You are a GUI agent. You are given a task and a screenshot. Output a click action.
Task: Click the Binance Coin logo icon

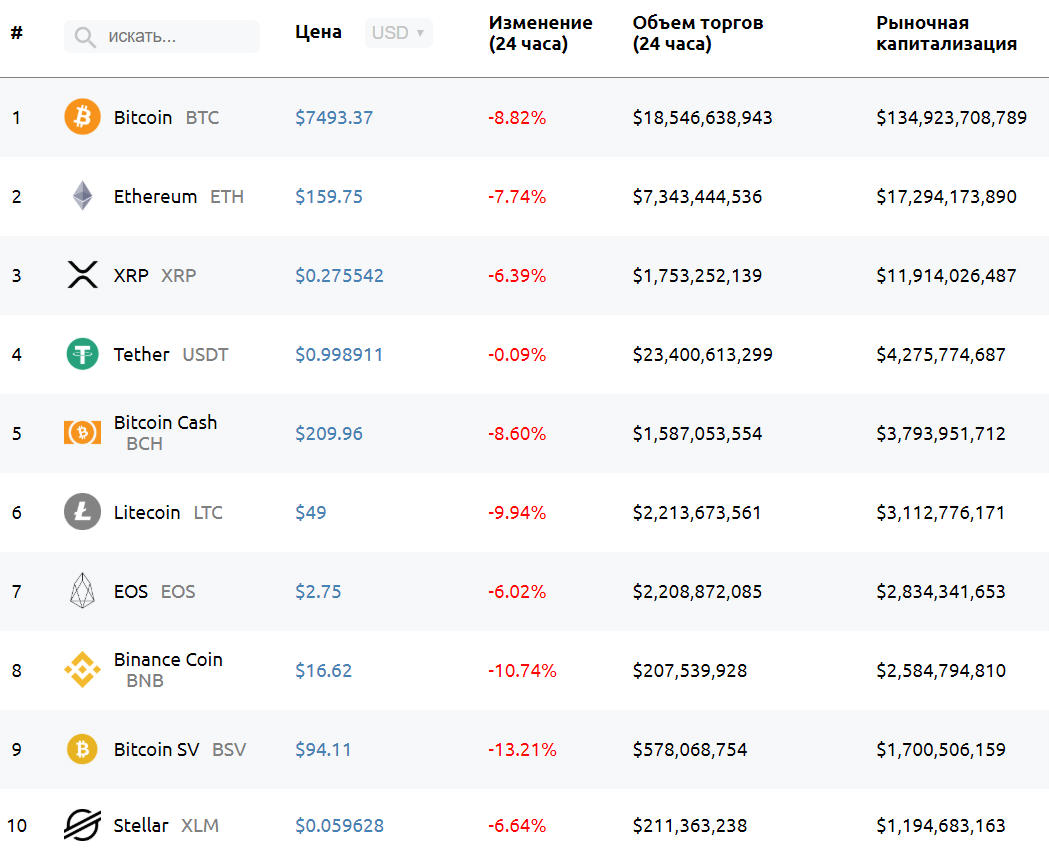coord(82,670)
